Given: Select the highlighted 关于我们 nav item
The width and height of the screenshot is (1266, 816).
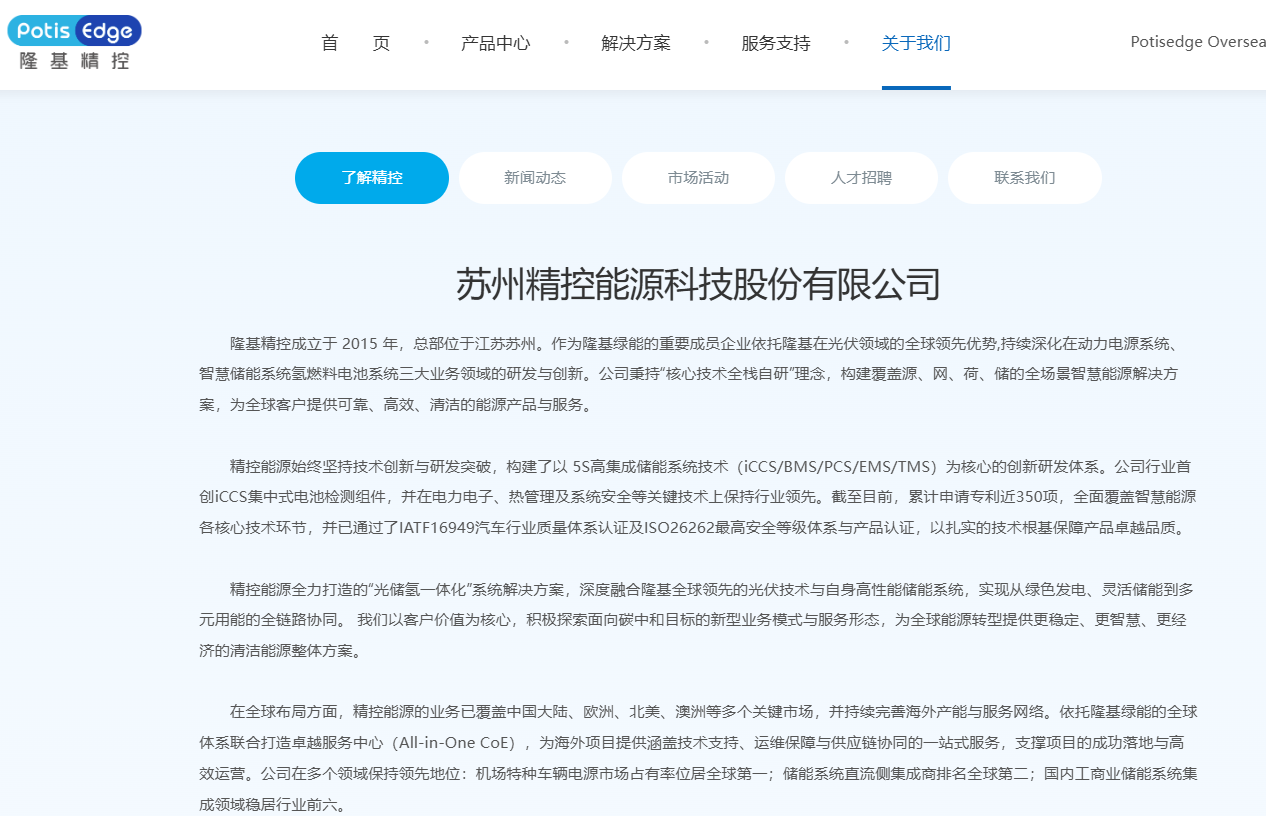Looking at the screenshot, I should [916, 43].
